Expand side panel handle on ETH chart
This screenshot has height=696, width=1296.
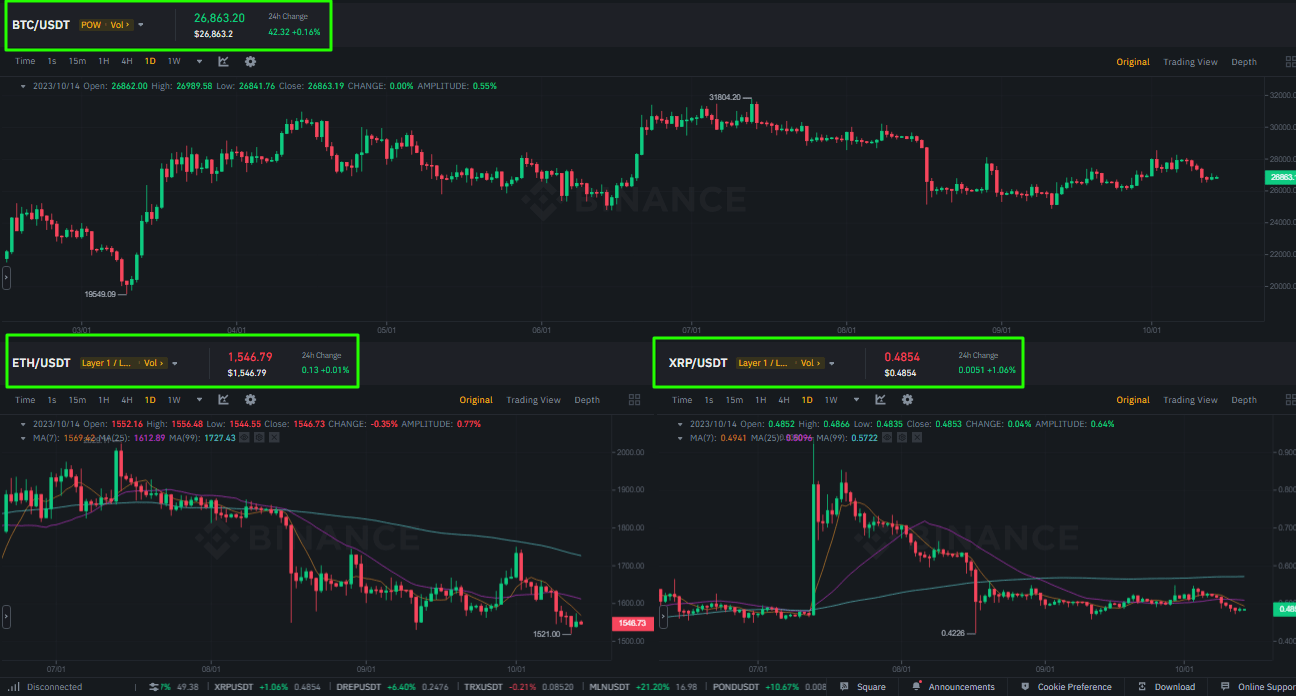point(6,616)
